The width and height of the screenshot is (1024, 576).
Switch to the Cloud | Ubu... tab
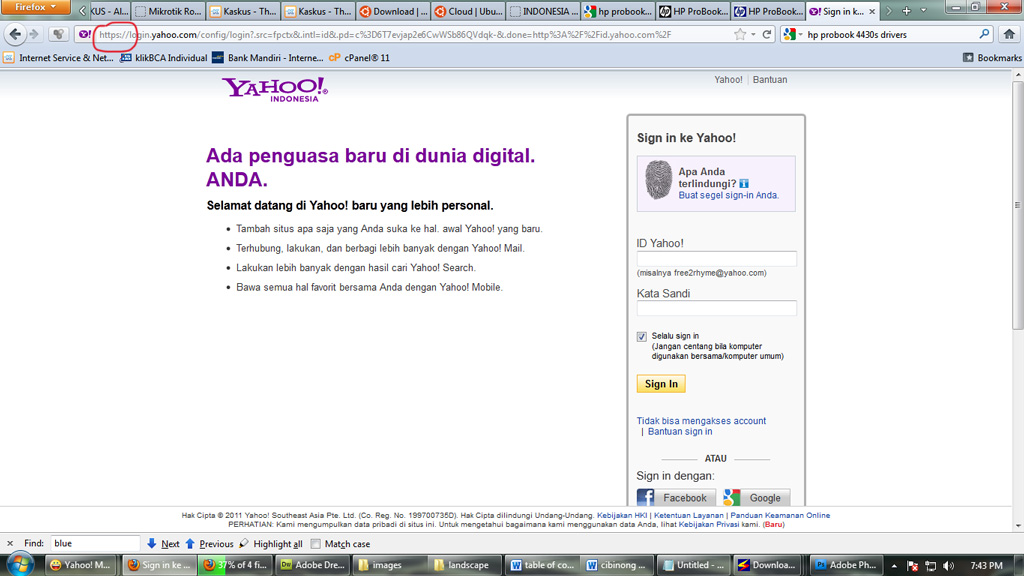pos(467,11)
